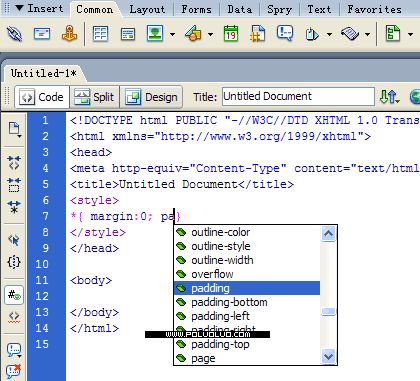420x381 pixels.
Task: Switch to the Common tab
Action: point(95,9)
